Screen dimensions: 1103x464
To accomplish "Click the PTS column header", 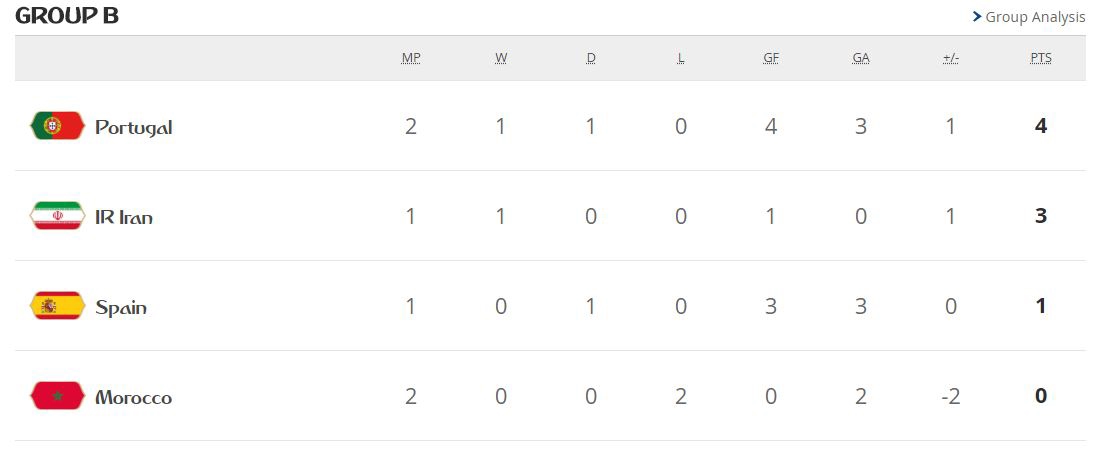I will pyautogui.click(x=1041, y=58).
